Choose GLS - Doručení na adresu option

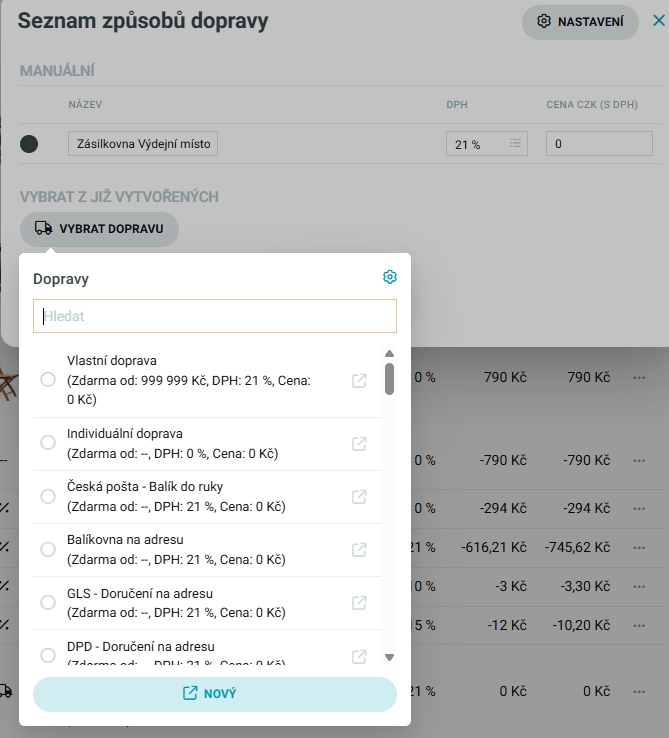coord(47,603)
